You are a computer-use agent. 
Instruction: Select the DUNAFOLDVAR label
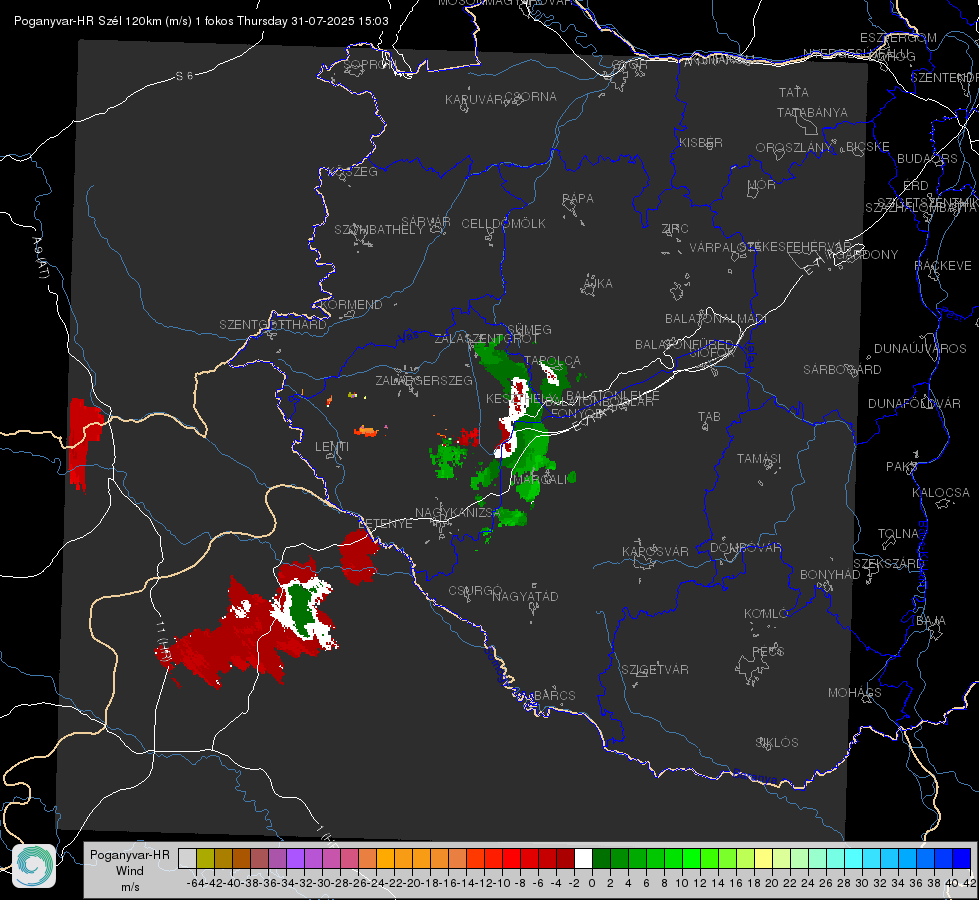tap(914, 403)
